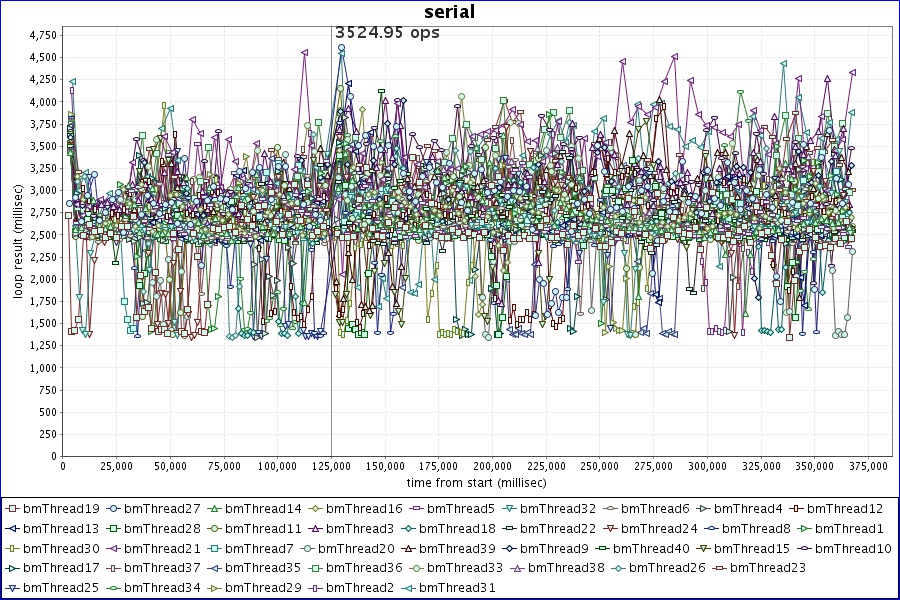Click the bmThread21 legend left-triangle marker

(113, 548)
